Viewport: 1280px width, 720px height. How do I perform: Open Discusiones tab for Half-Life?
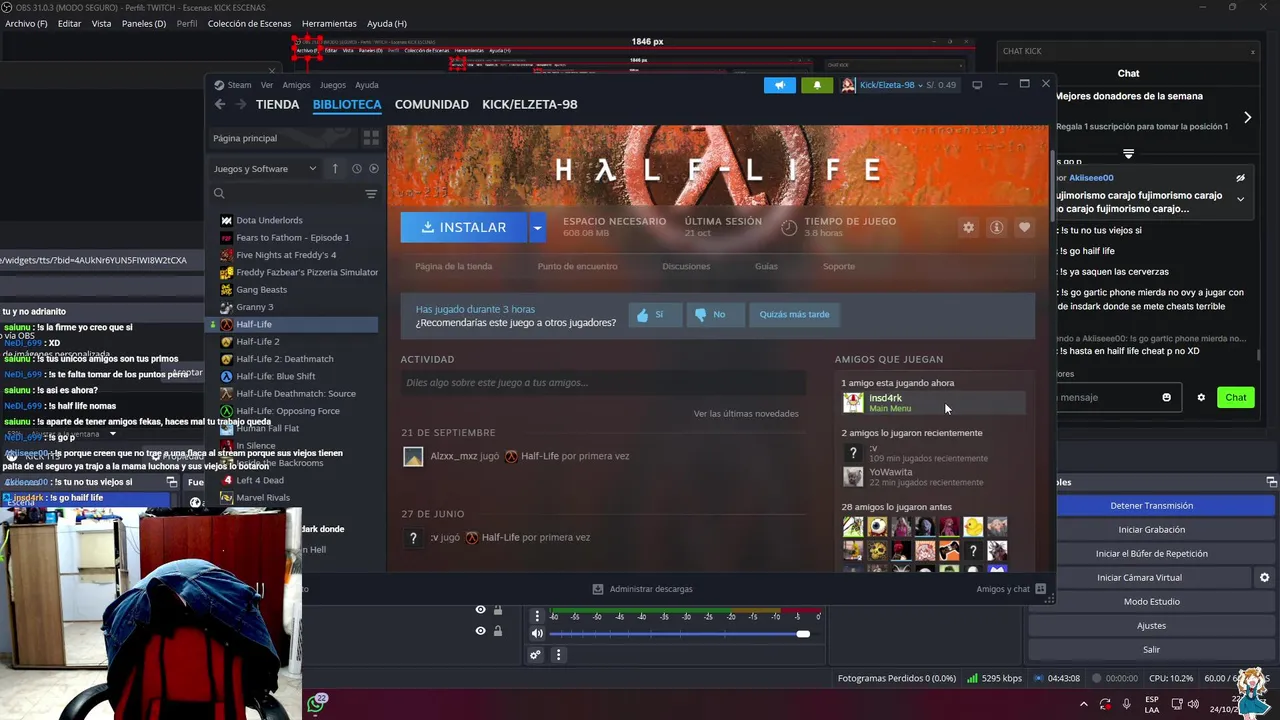coord(686,266)
